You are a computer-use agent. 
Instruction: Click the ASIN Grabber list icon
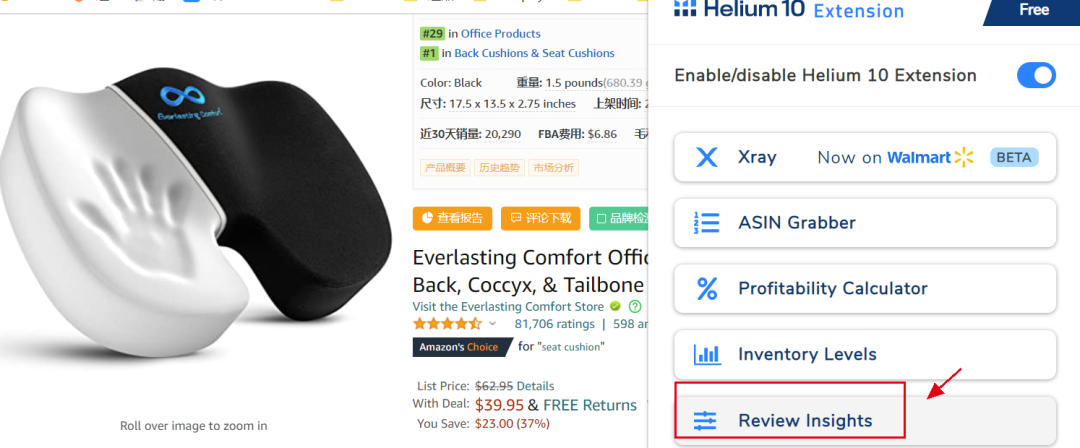(706, 223)
